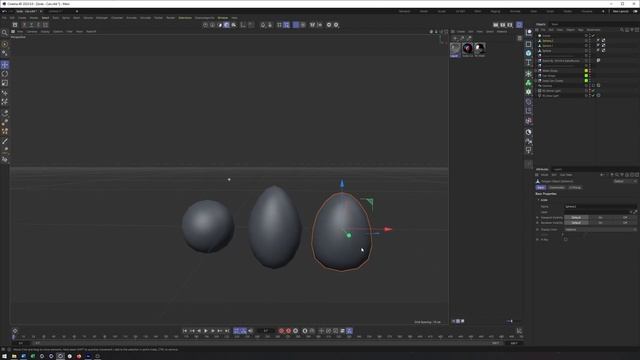Toggle the top object's enable checkmark
The height and width of the screenshot is (360, 640).
(593, 36)
